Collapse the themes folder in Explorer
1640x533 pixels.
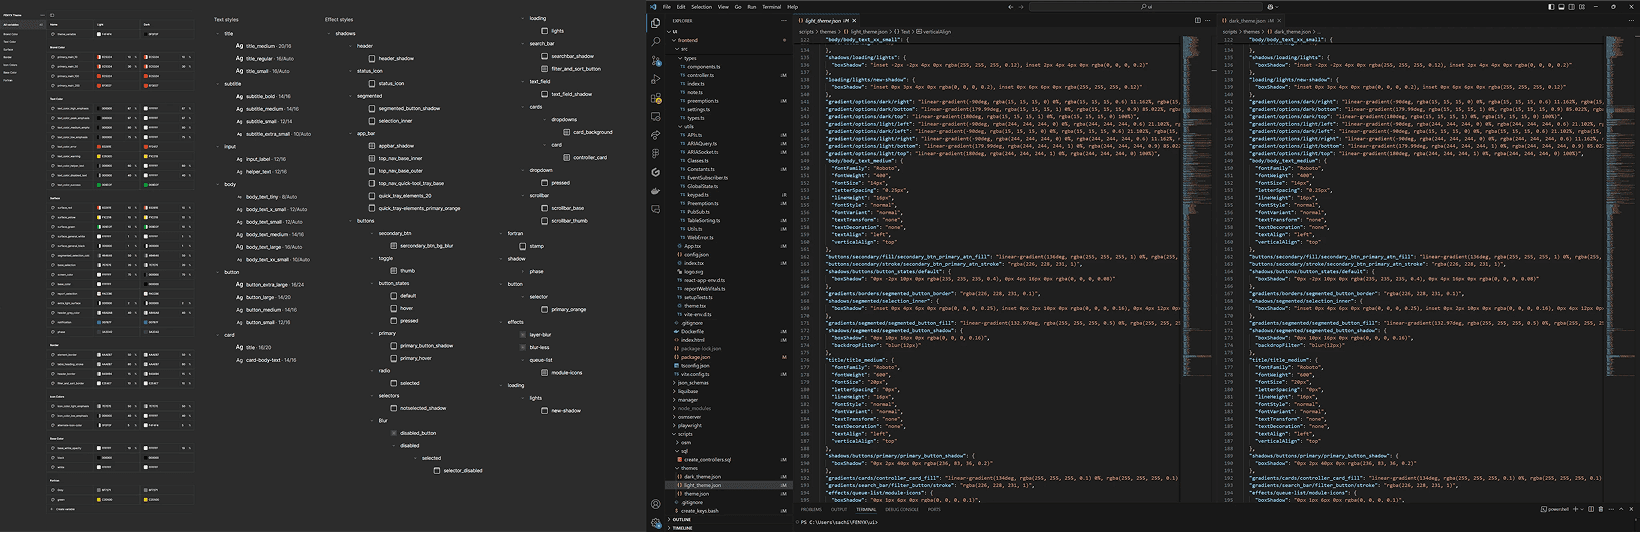pyautogui.click(x=689, y=468)
